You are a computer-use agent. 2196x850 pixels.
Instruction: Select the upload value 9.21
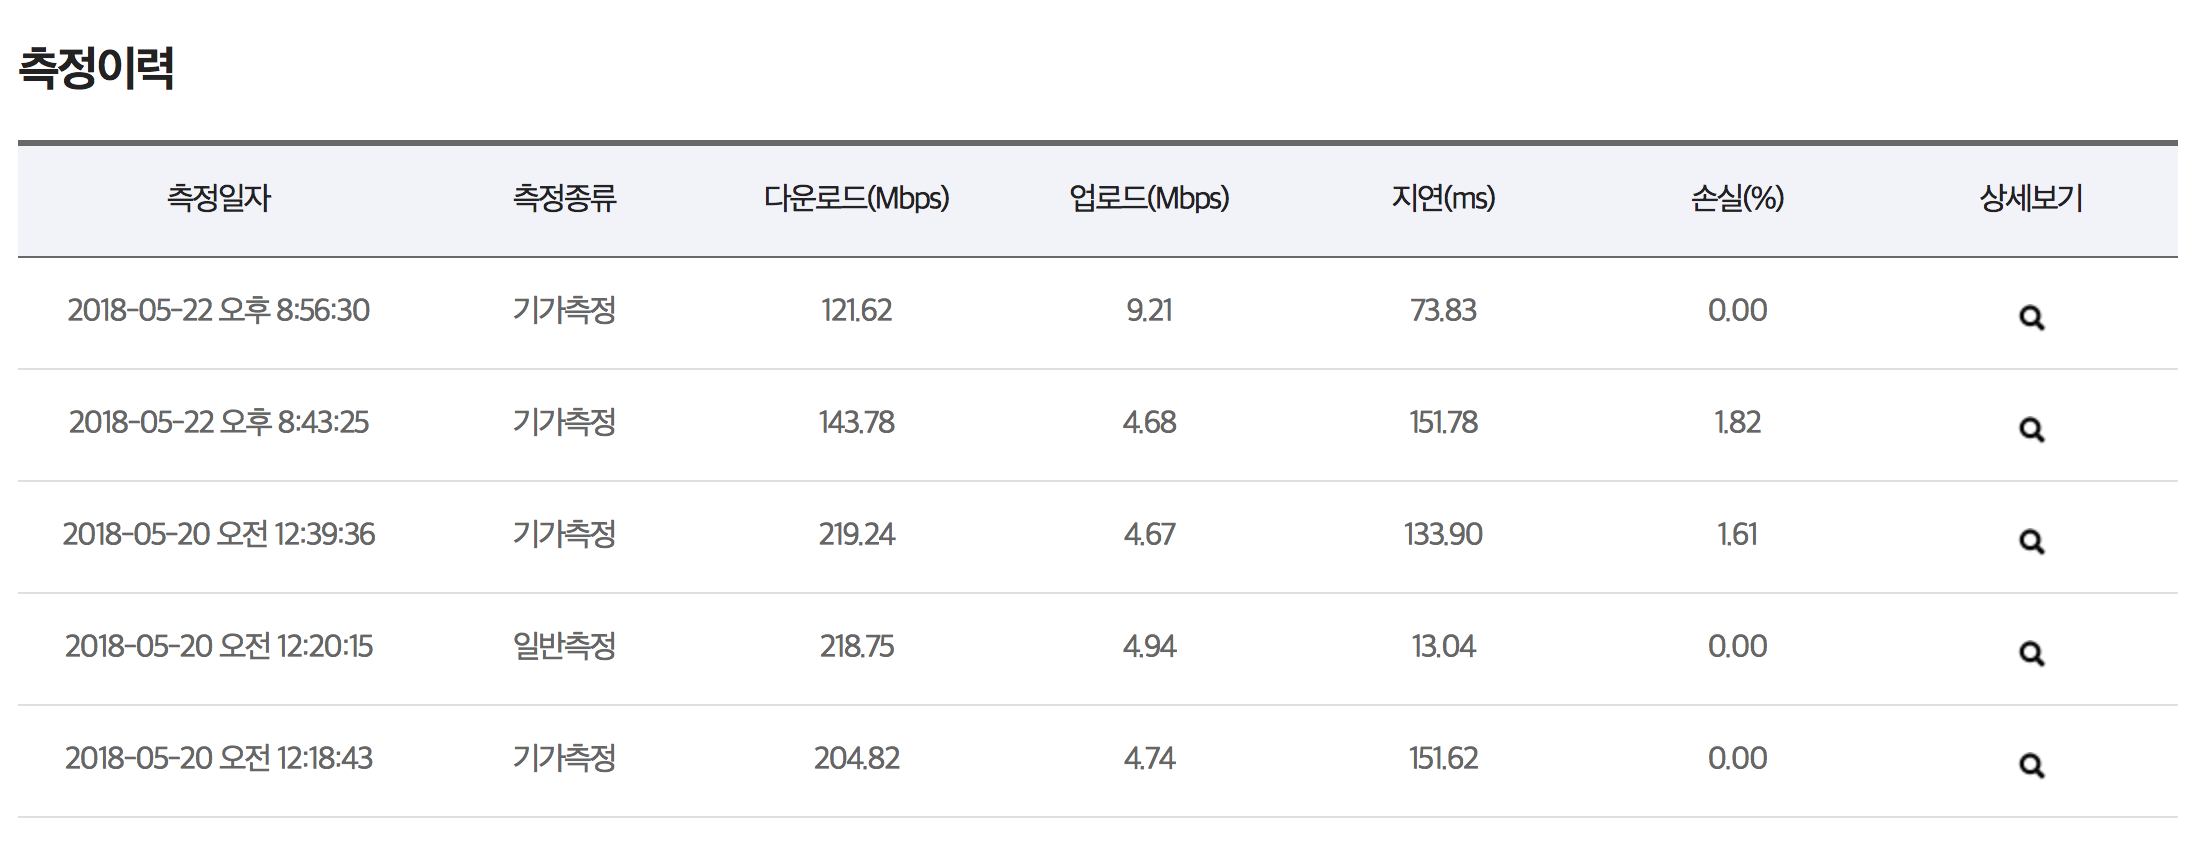point(1149,310)
